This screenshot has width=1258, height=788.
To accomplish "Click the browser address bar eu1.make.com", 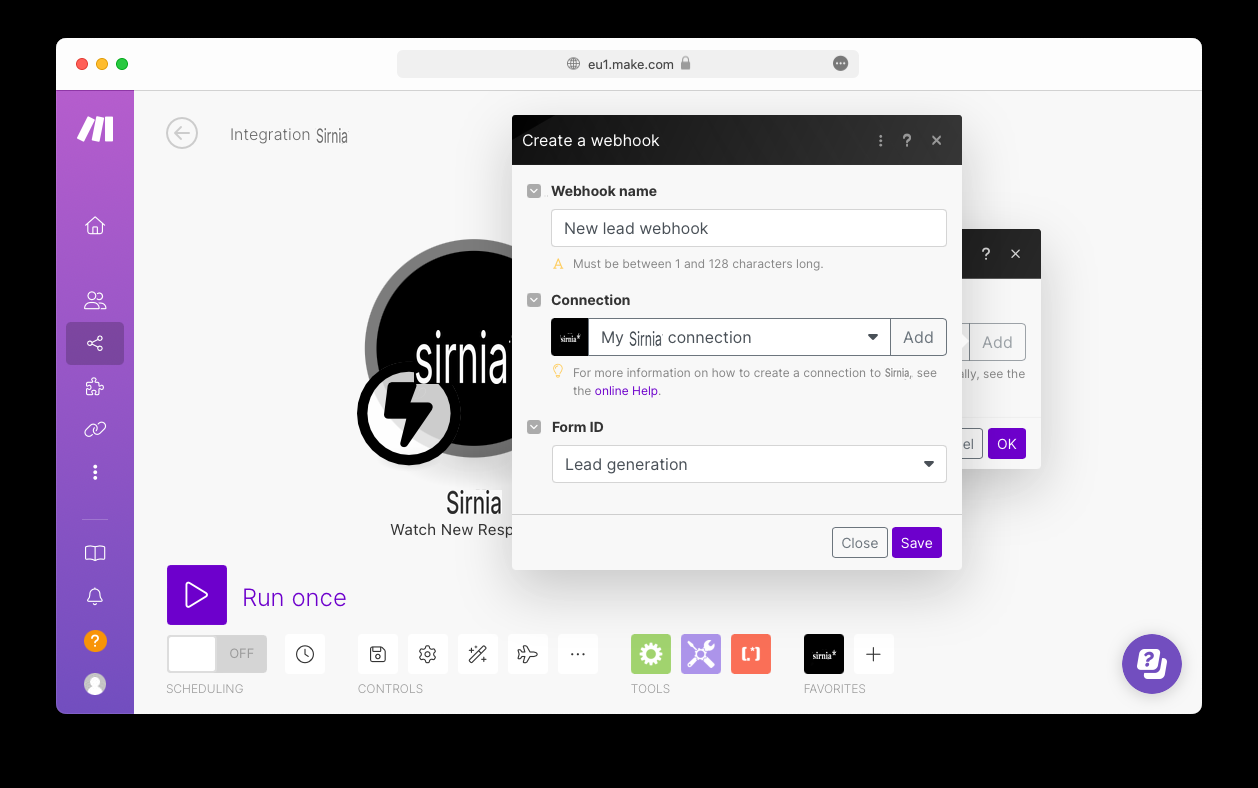I will coord(628,64).
